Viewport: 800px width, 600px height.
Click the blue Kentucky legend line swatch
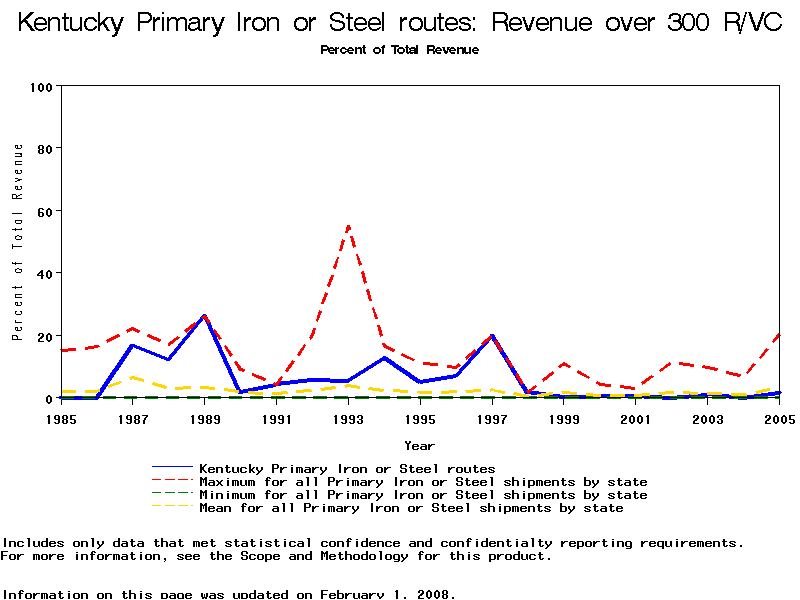point(172,468)
